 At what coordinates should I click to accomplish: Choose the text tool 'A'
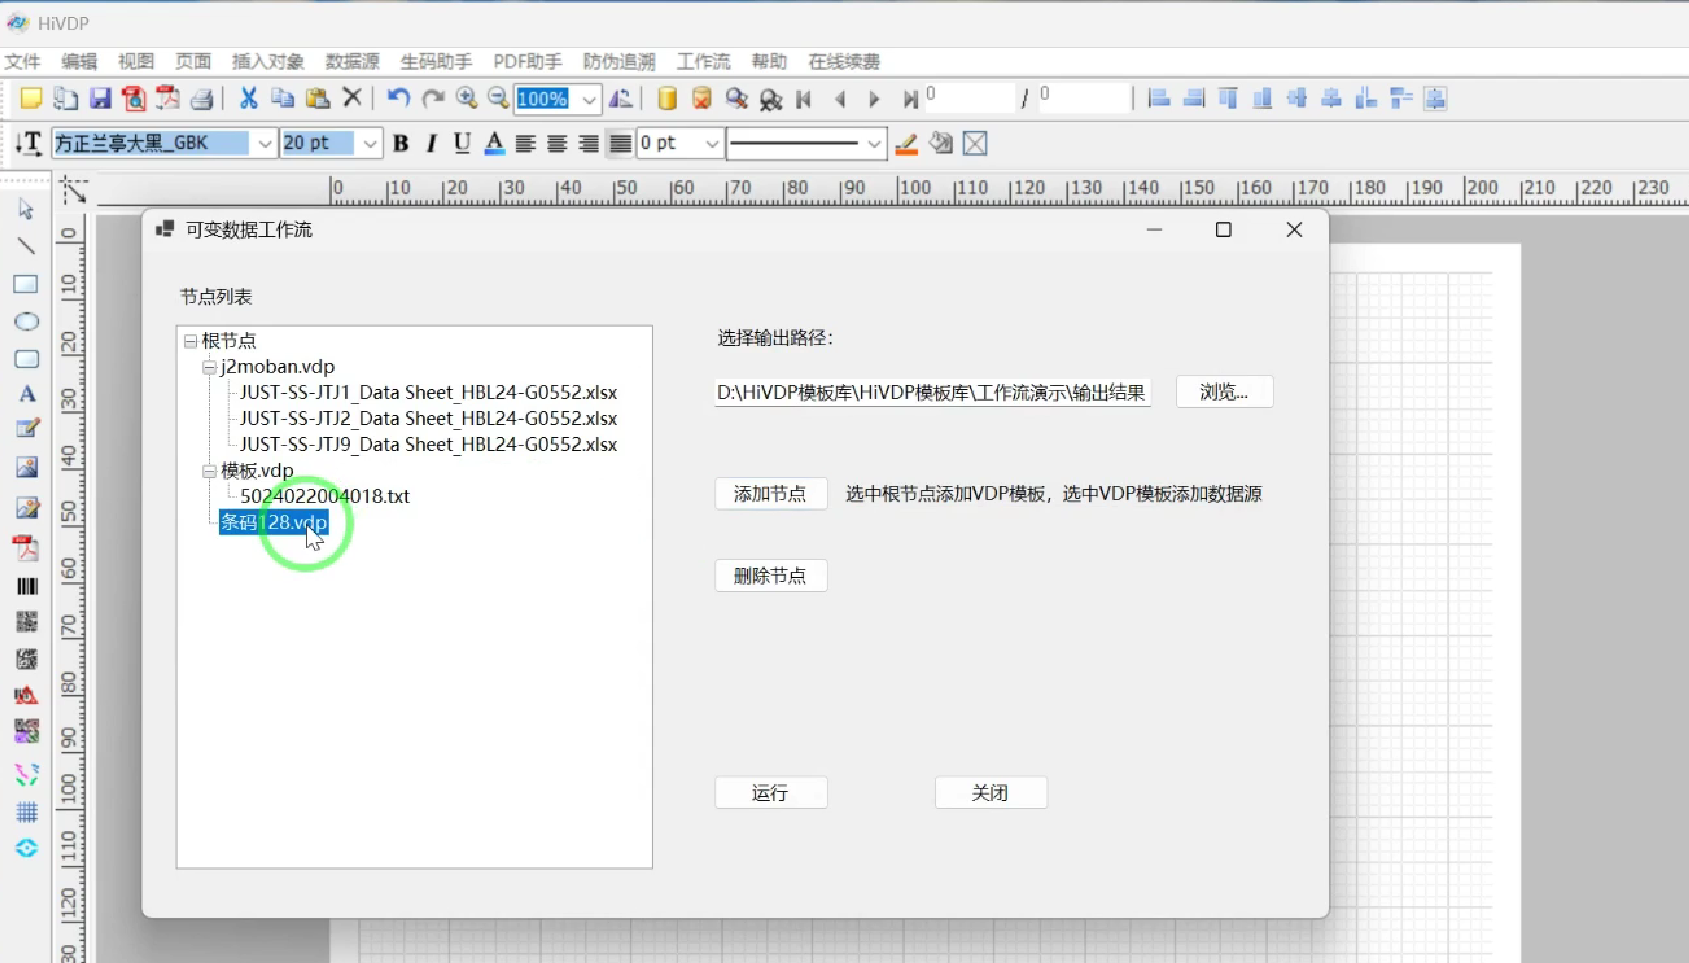click(x=27, y=394)
